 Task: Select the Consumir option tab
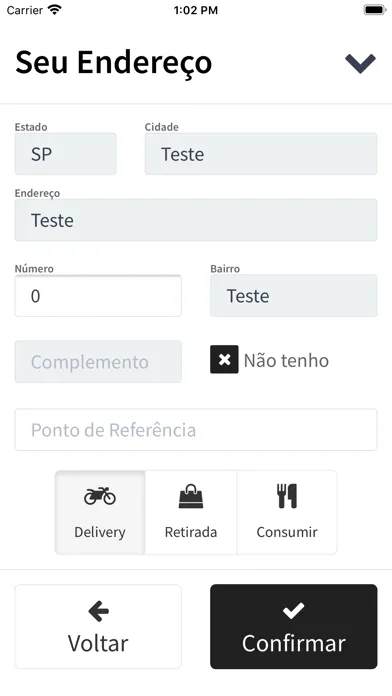click(287, 513)
